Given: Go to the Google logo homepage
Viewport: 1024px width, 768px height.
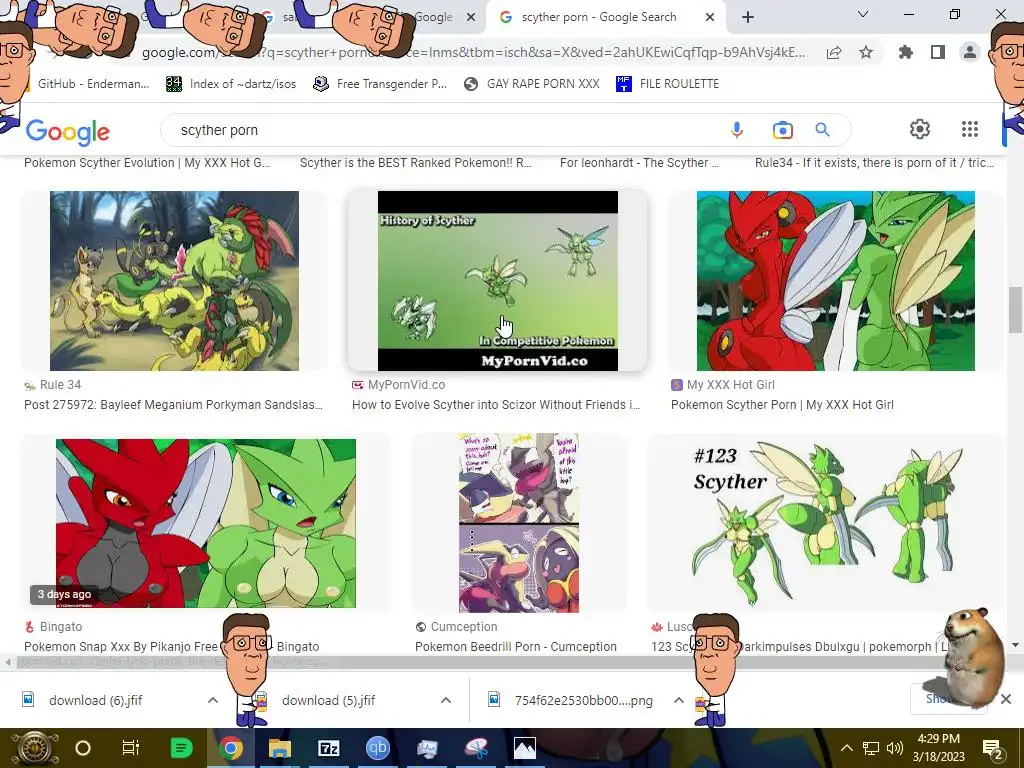Looking at the screenshot, I should [x=68, y=131].
